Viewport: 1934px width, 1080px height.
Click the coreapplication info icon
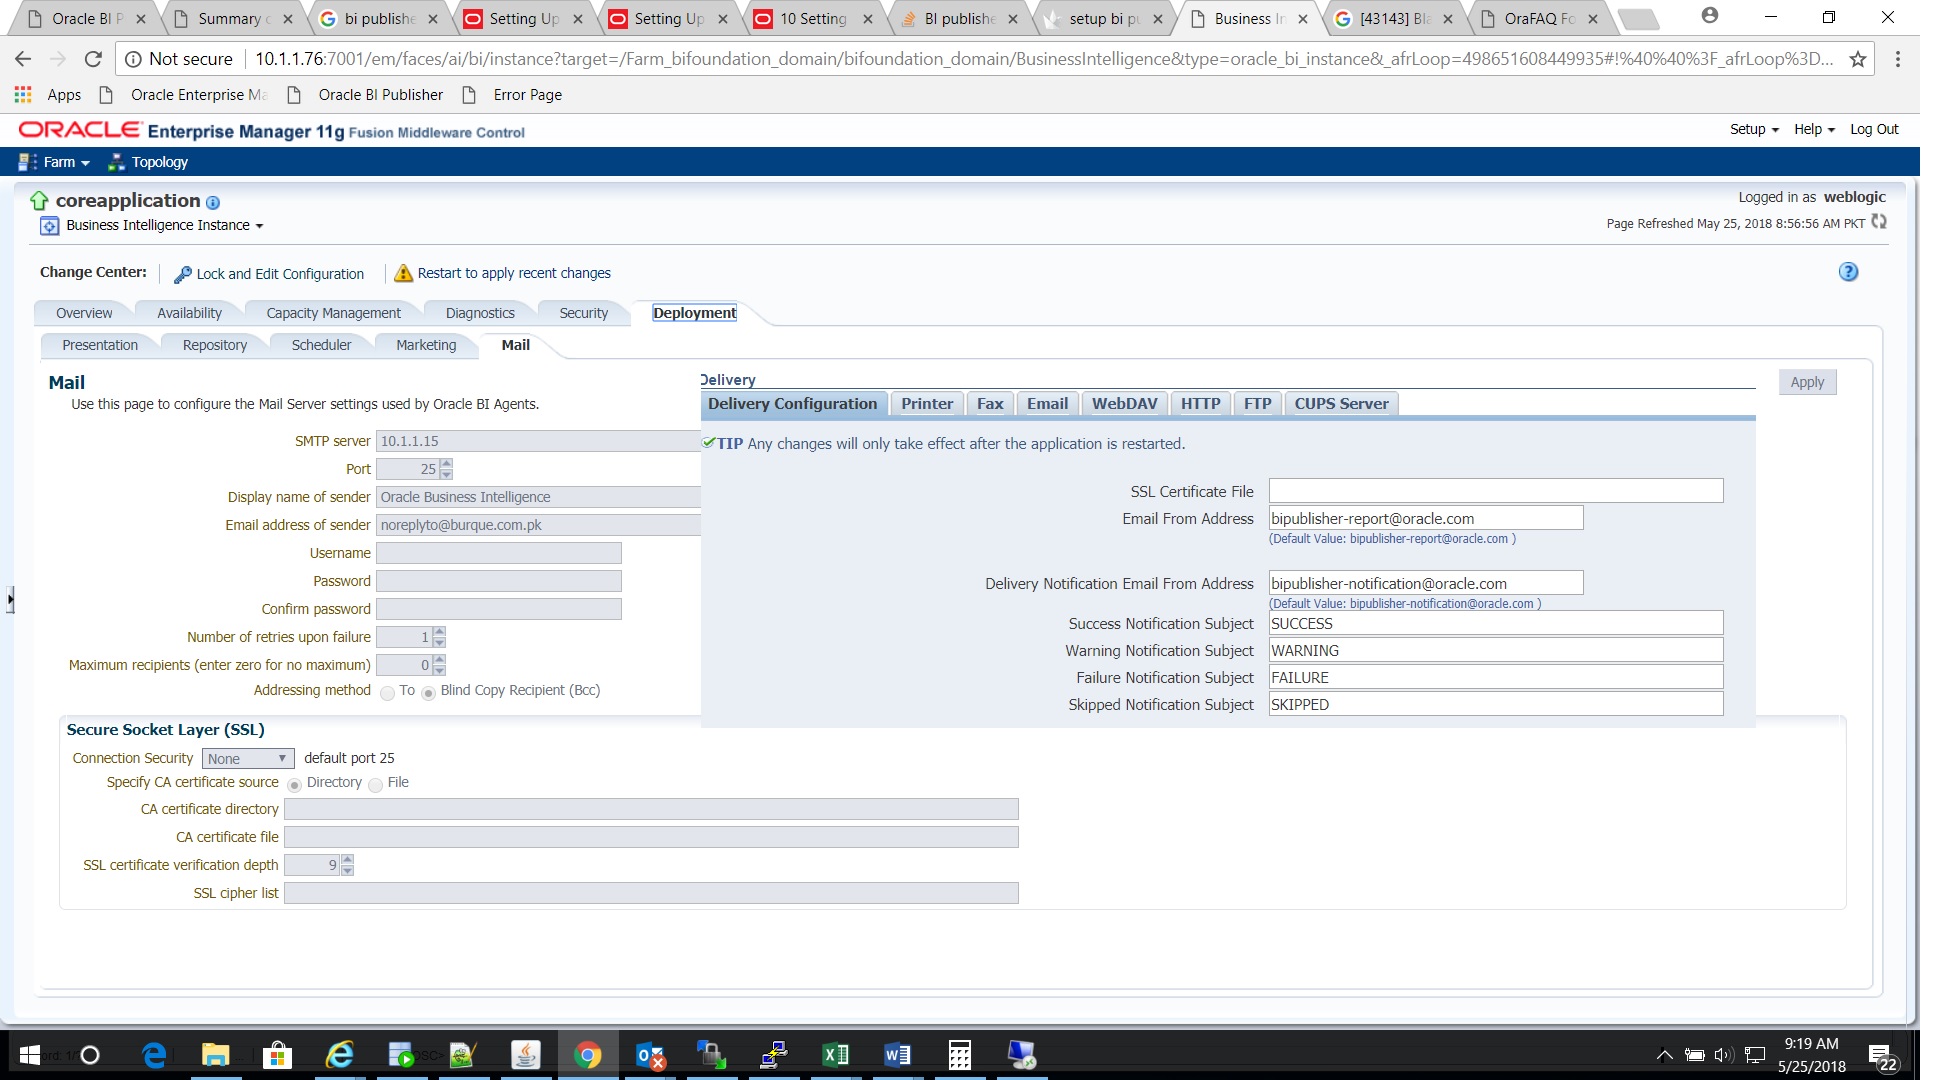(x=213, y=202)
